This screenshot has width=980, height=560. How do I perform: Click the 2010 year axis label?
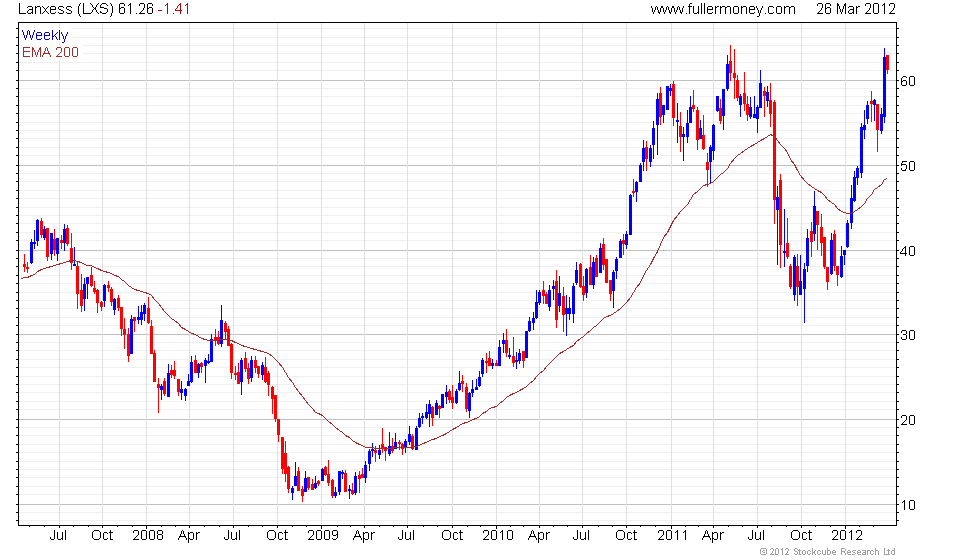pos(498,536)
